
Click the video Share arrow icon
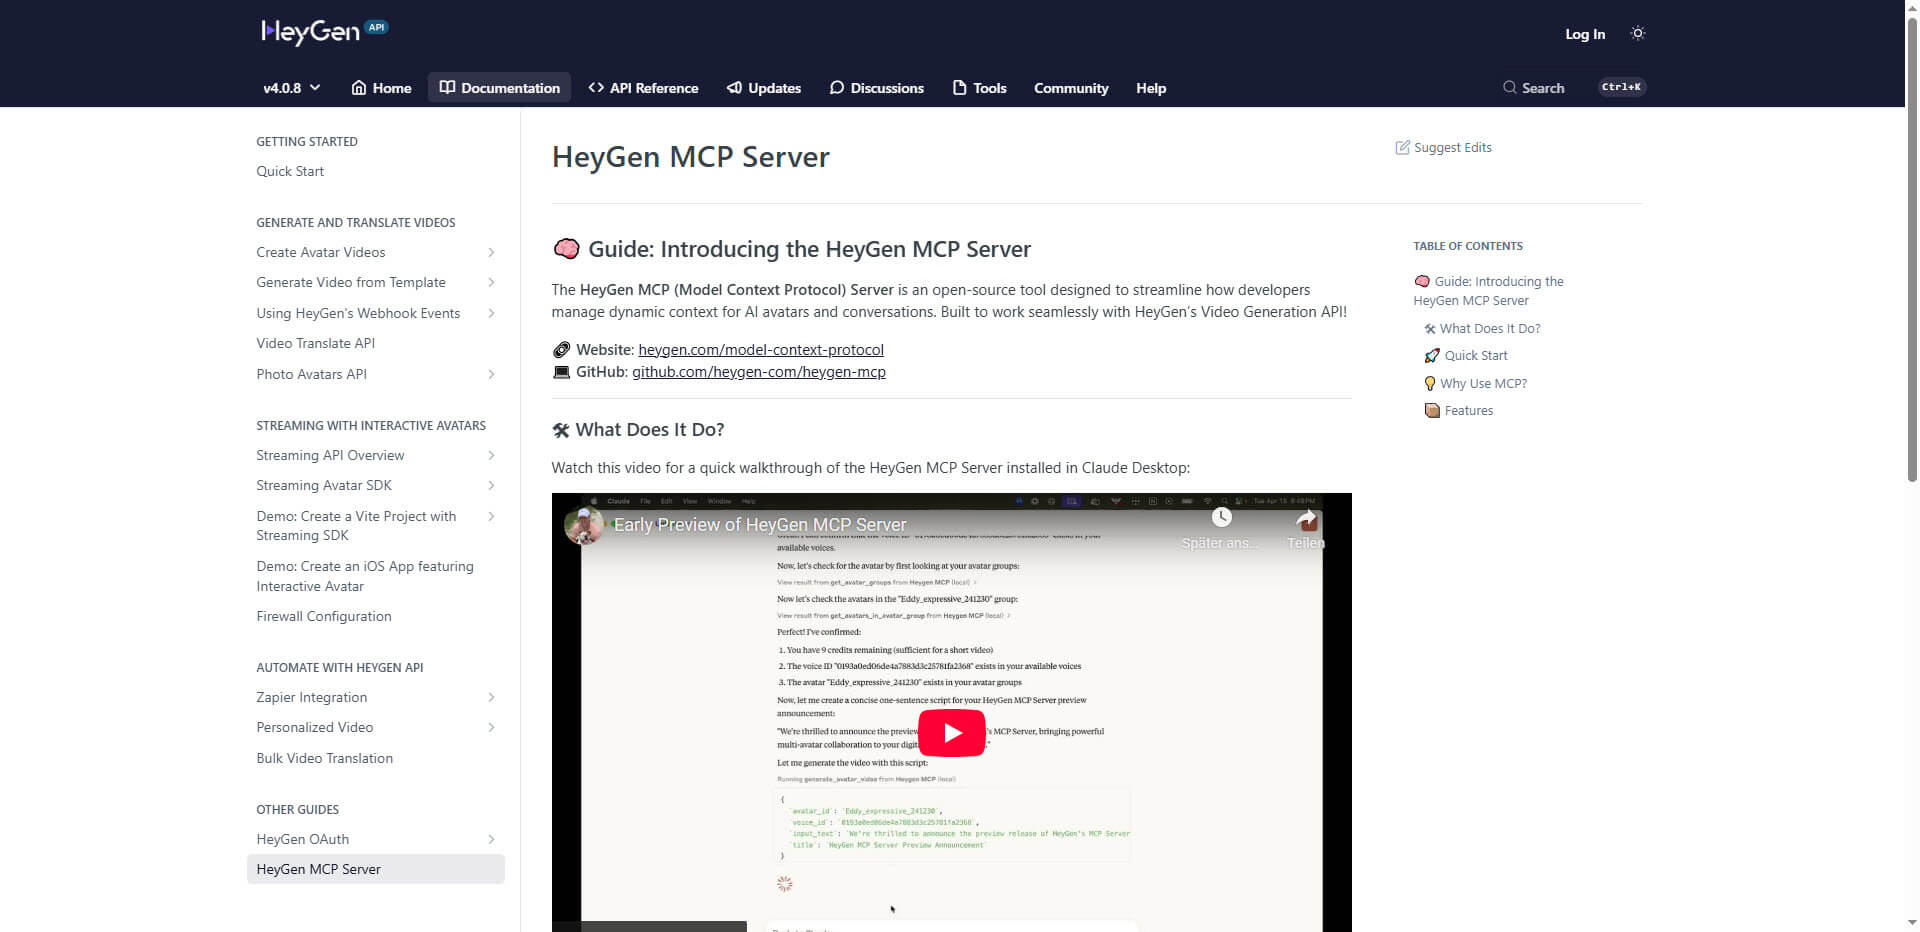[x=1305, y=519]
